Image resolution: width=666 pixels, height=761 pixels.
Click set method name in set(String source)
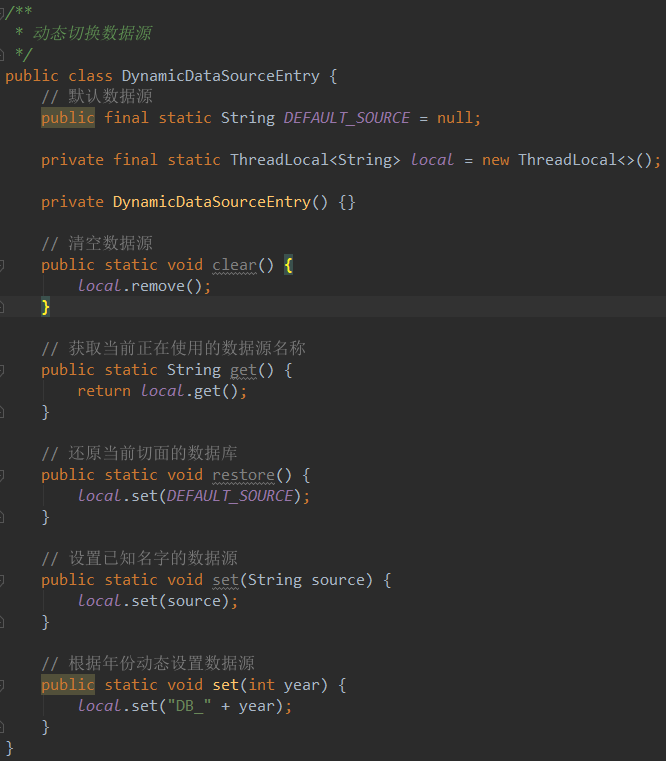(225, 580)
